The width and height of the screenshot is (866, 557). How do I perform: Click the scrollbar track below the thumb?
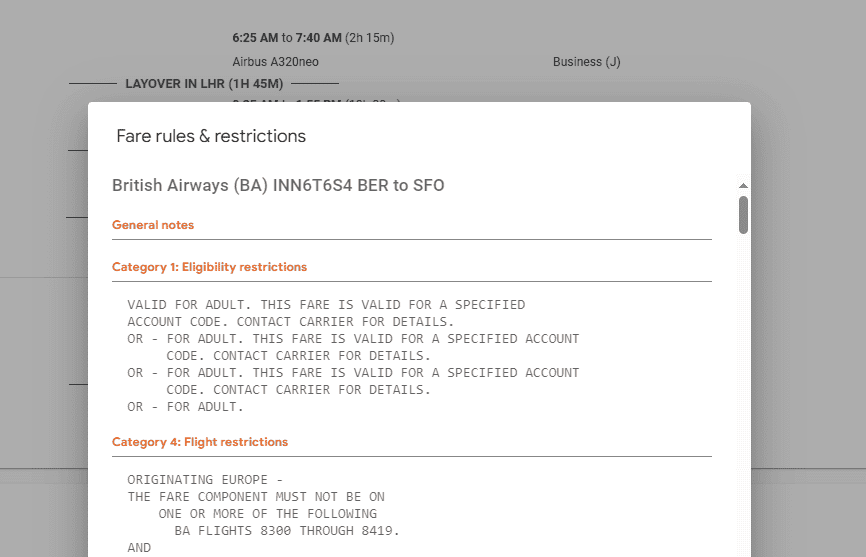coord(743,400)
